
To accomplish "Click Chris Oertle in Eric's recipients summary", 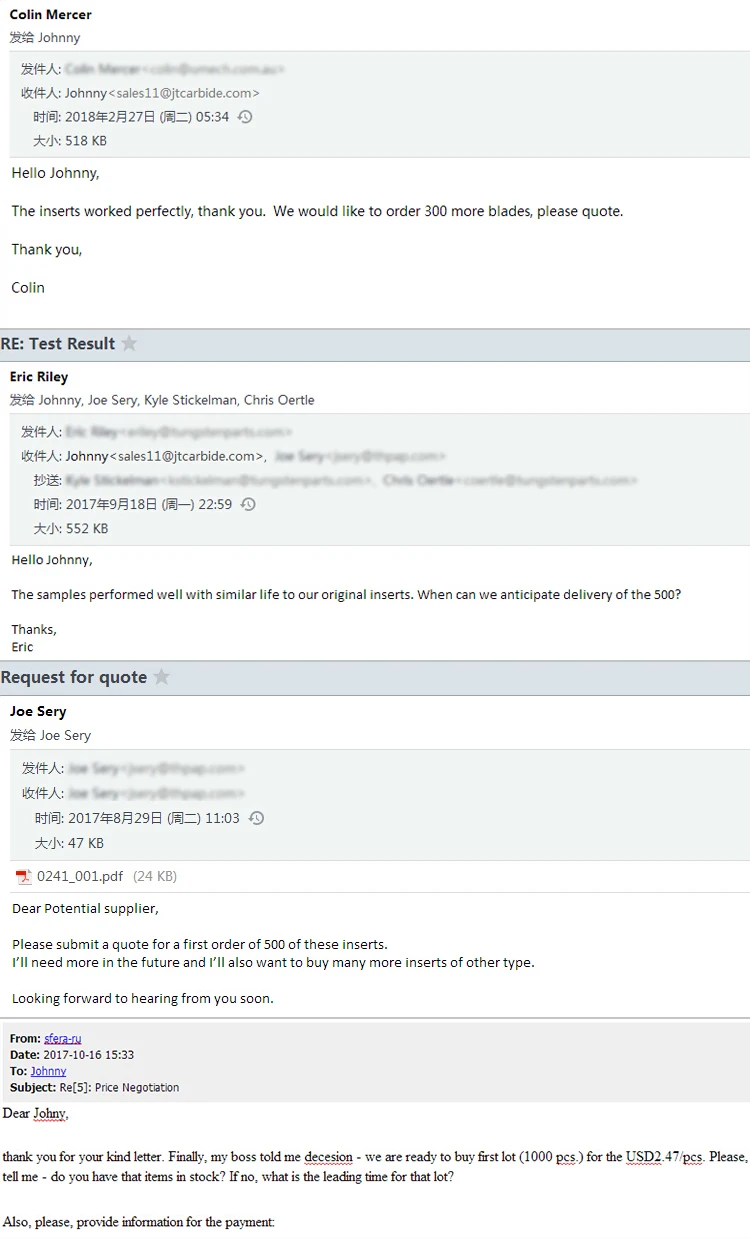I will (x=279, y=400).
